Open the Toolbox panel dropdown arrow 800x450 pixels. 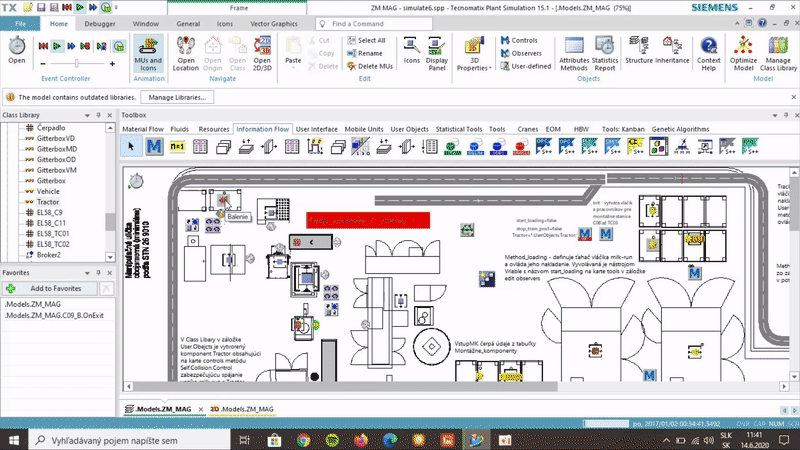(x=775, y=115)
